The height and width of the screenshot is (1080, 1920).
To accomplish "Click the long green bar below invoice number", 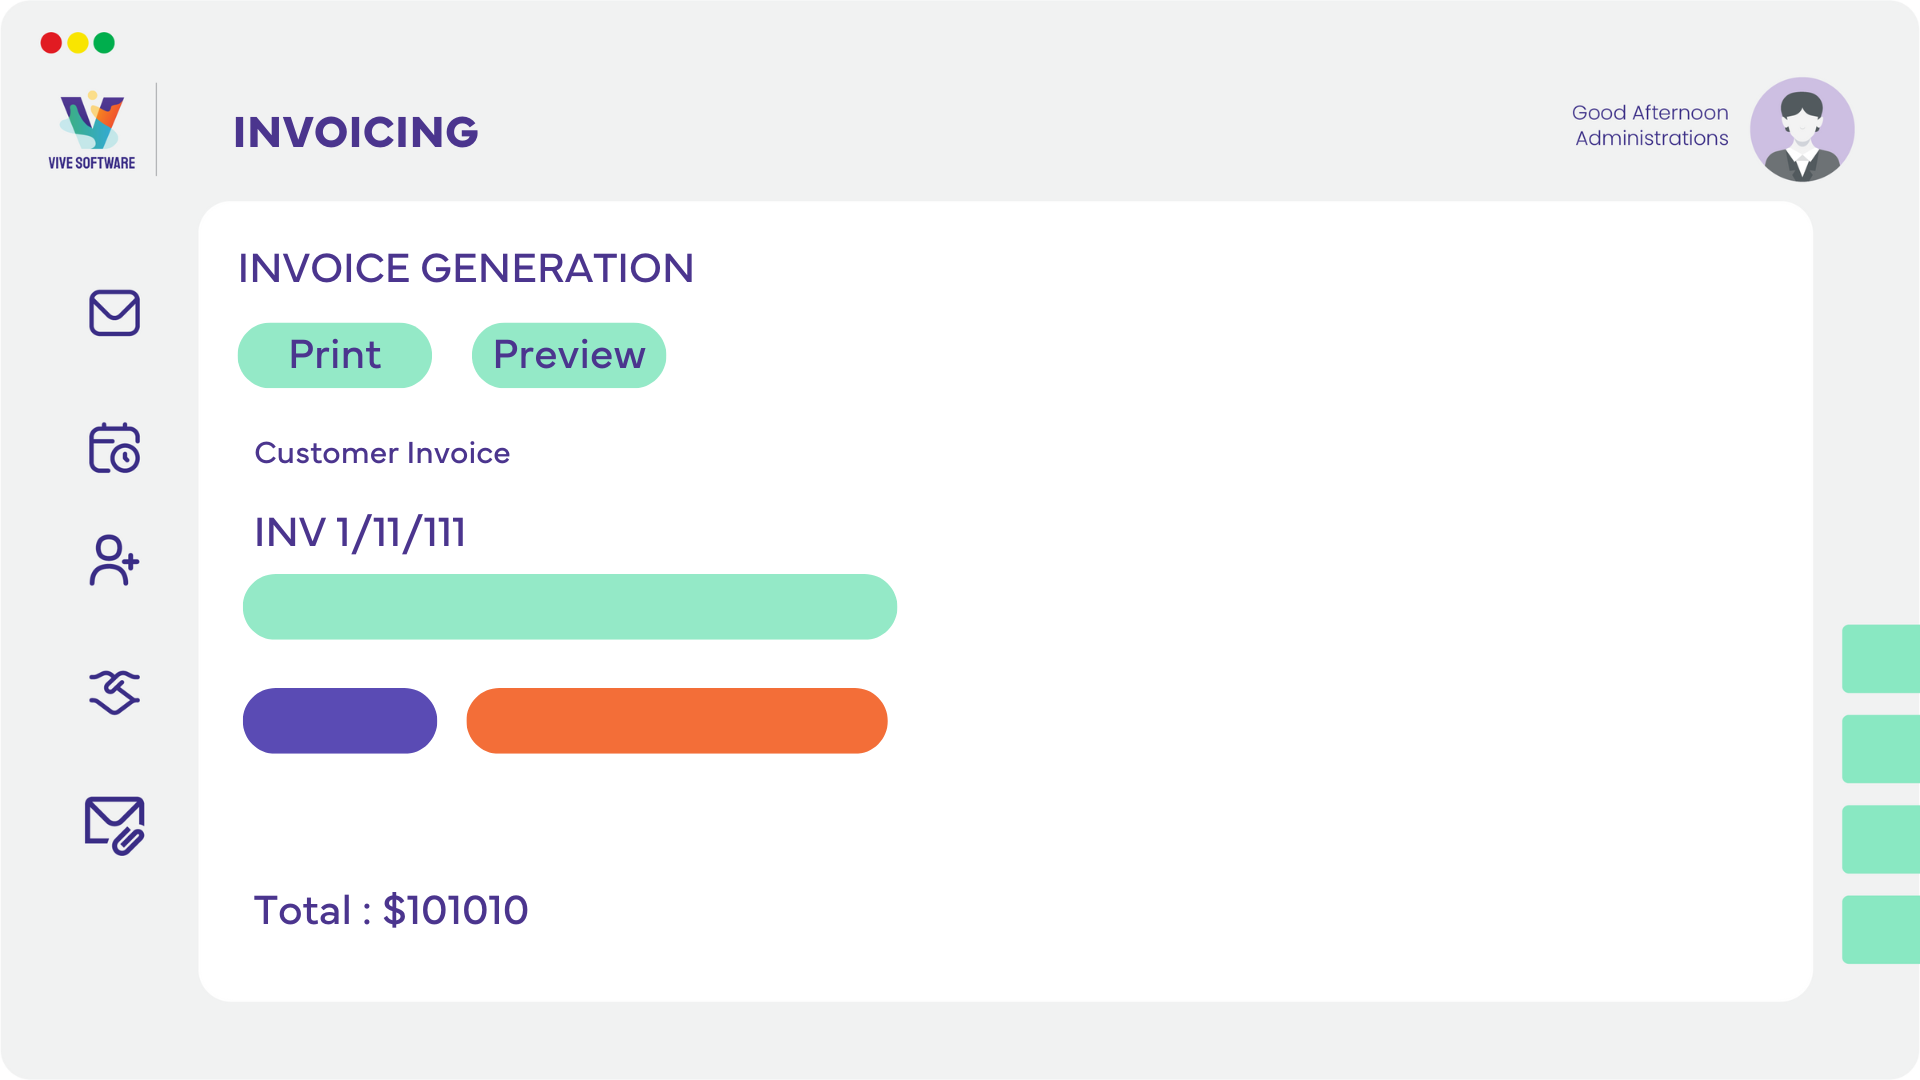I will (570, 607).
